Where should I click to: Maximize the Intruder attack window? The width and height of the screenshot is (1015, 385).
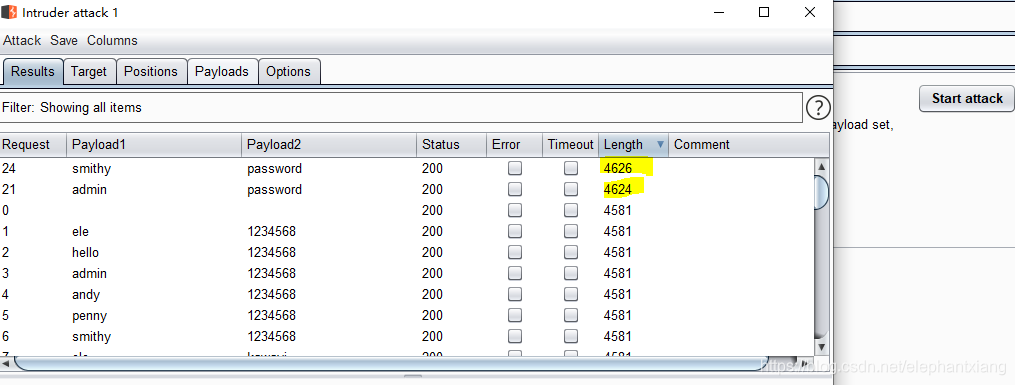pos(764,12)
